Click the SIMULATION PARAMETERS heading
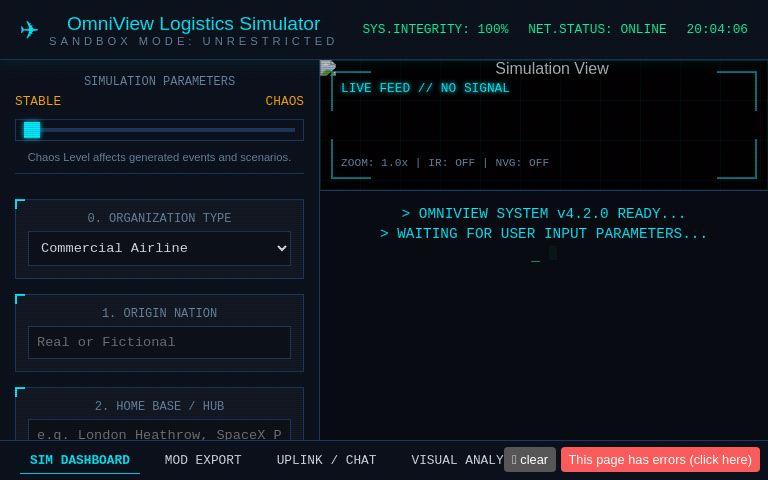768x480 pixels. pos(159,81)
